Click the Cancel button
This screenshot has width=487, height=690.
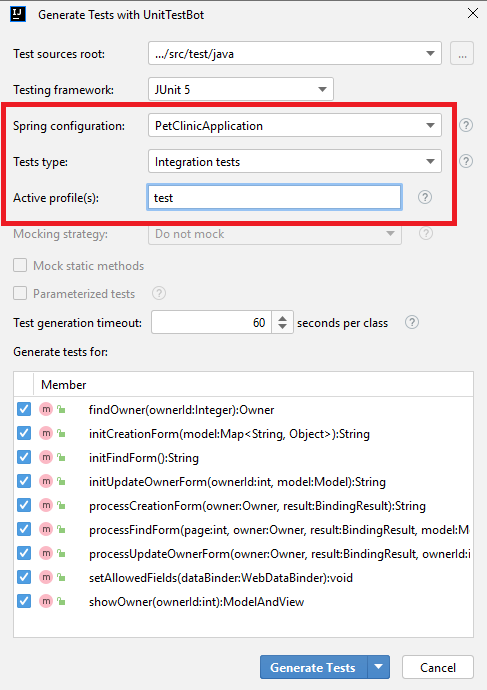[438, 667]
